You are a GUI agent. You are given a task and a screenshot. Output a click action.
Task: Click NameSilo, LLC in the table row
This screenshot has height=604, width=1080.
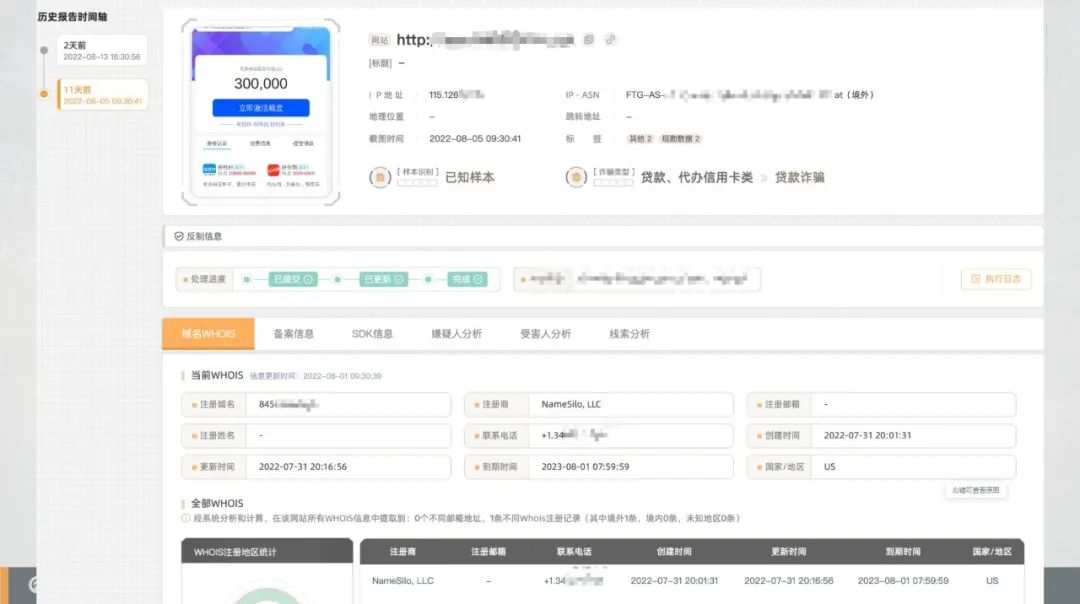point(403,581)
